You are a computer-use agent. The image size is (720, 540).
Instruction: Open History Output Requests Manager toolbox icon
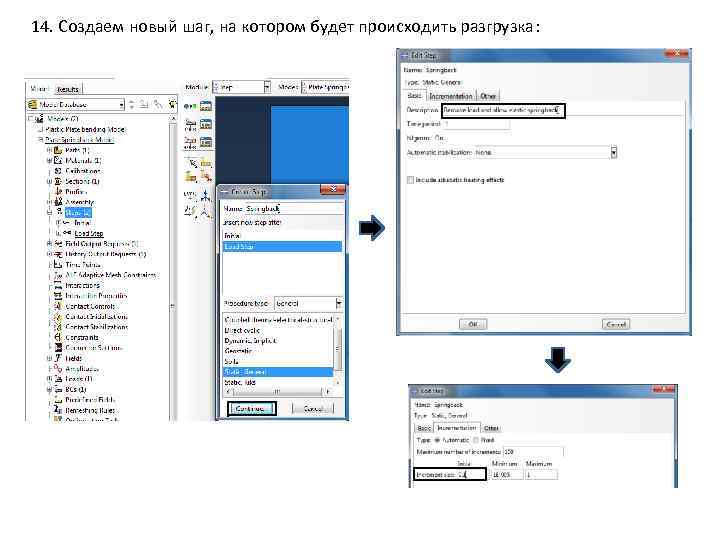click(206, 142)
